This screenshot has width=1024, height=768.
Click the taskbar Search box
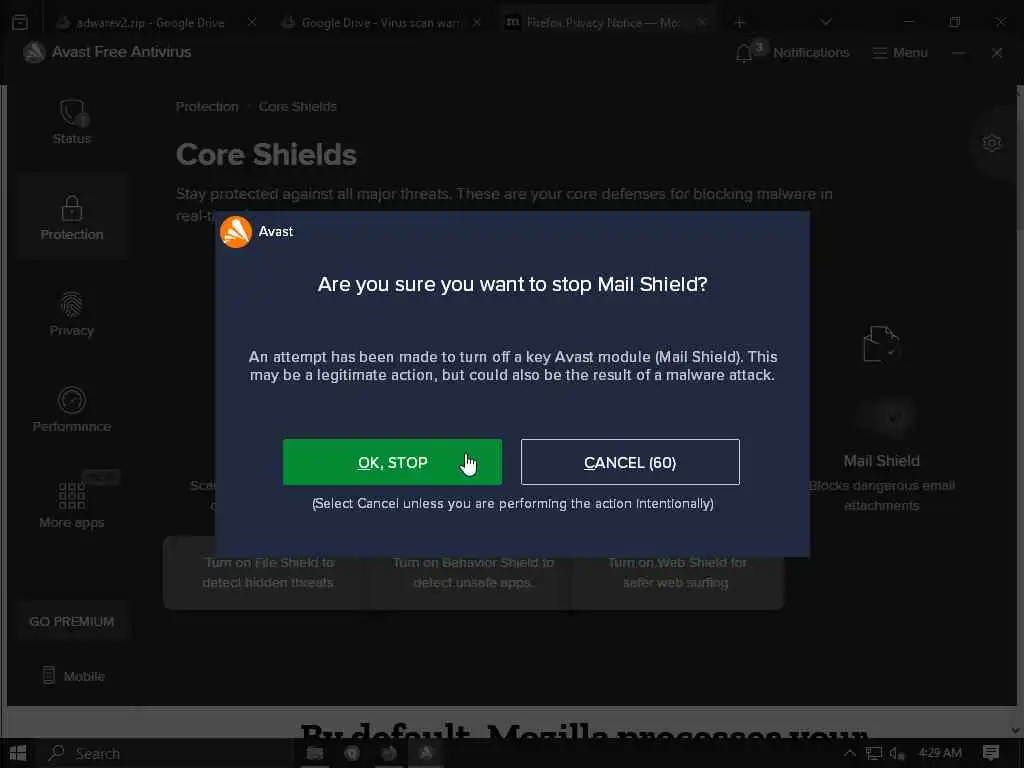pyautogui.click(x=167, y=753)
